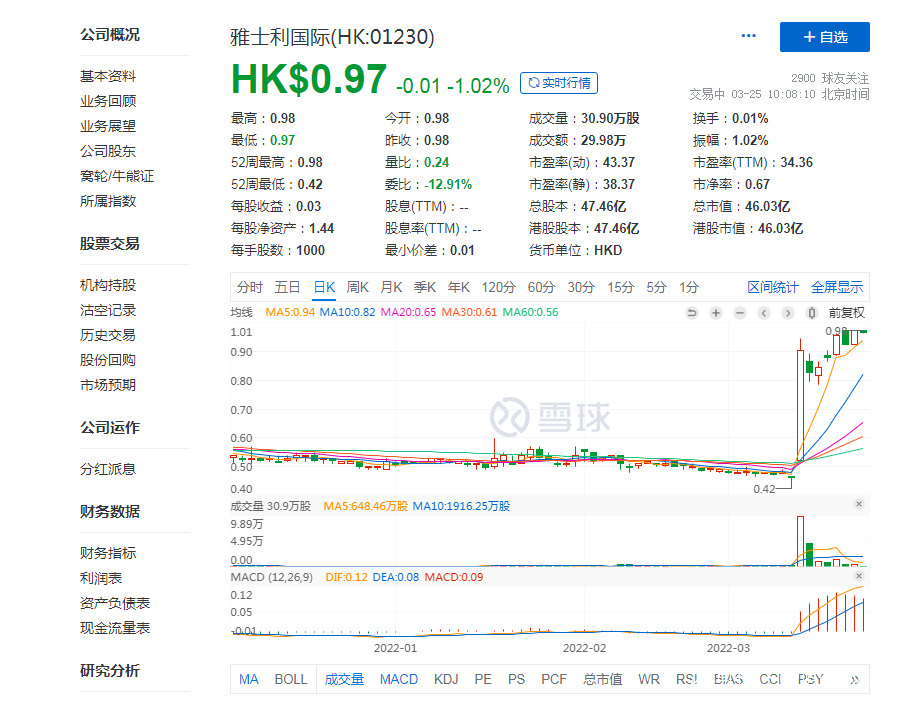Expand more indicators with the » arrow
Viewport: 903px width, 702px height.
[x=854, y=679]
